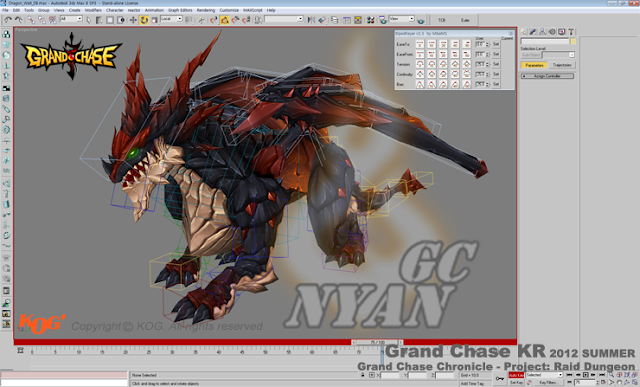This screenshot has width=640, height=387.
Task: Open the Rendering menu
Action: 206,10
